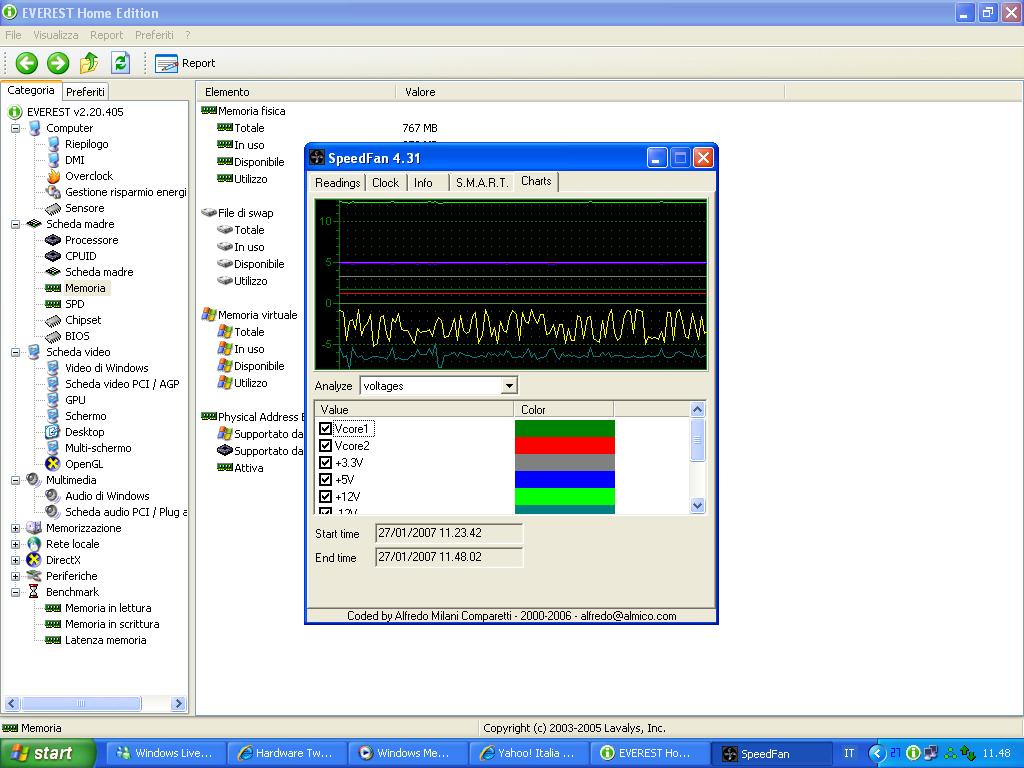This screenshot has width=1024, height=768.
Task: Select the OpenGL icon in tree
Action: (x=53, y=464)
